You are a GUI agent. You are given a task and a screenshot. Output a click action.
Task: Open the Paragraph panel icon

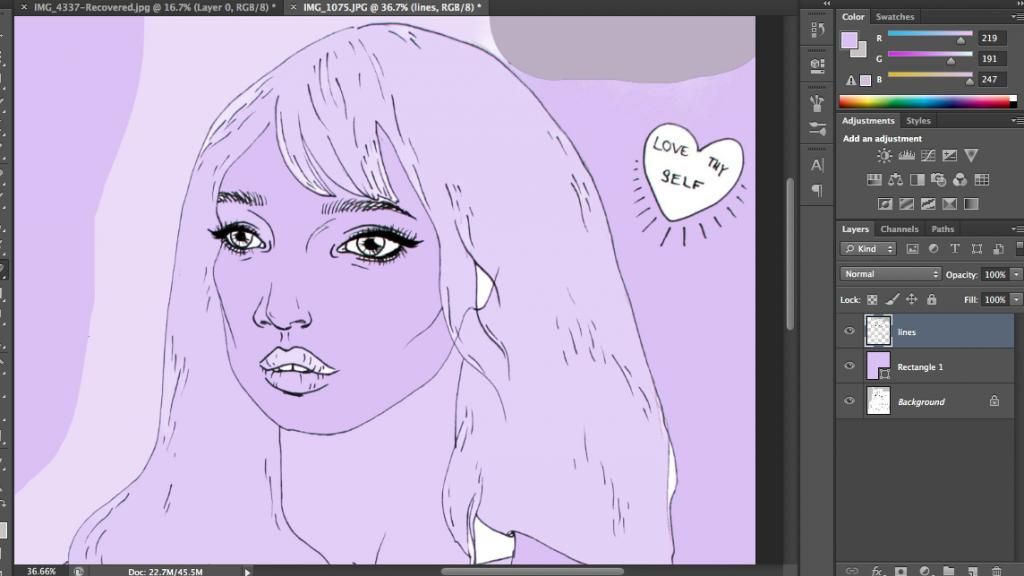point(817,190)
